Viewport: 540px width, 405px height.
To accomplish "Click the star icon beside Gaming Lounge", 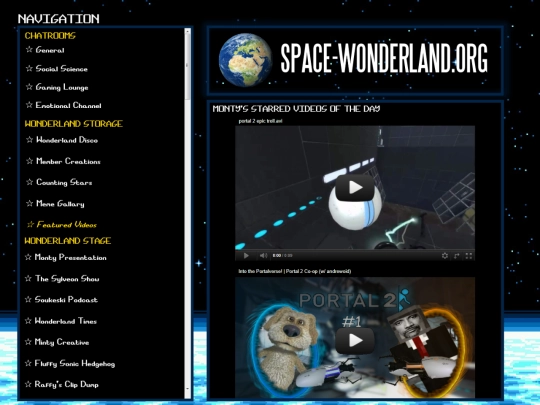I will tap(29, 87).
